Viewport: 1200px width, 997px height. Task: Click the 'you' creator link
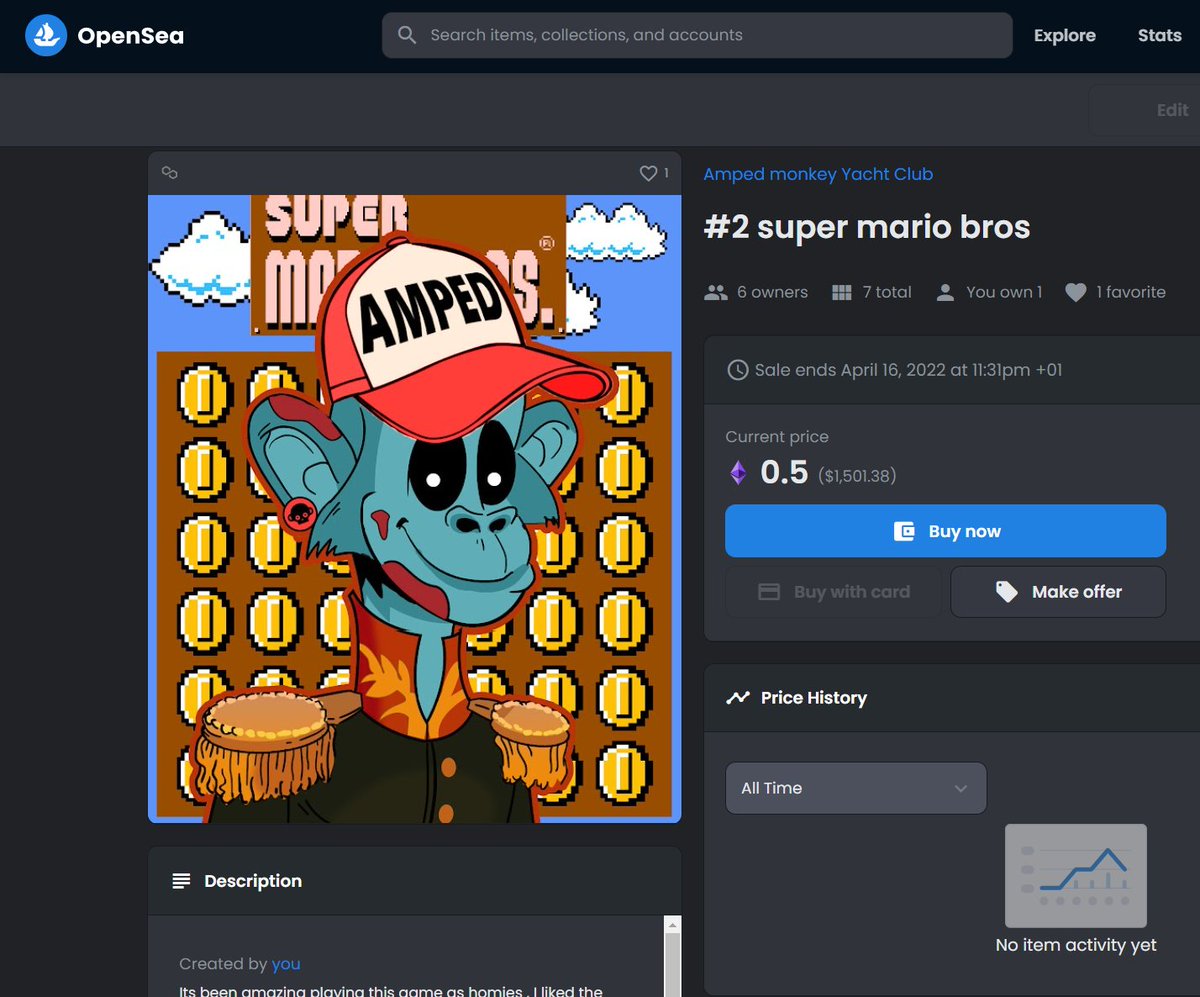pos(286,964)
